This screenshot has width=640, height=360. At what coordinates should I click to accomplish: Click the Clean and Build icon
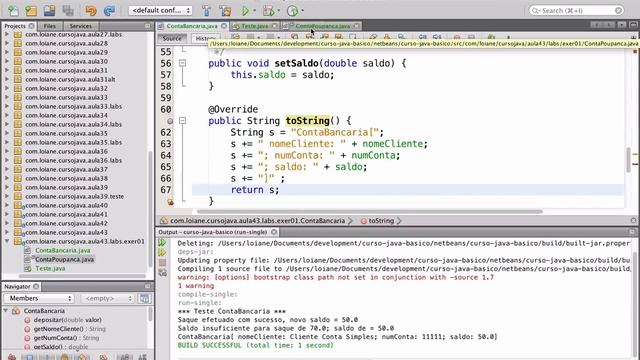(225, 11)
